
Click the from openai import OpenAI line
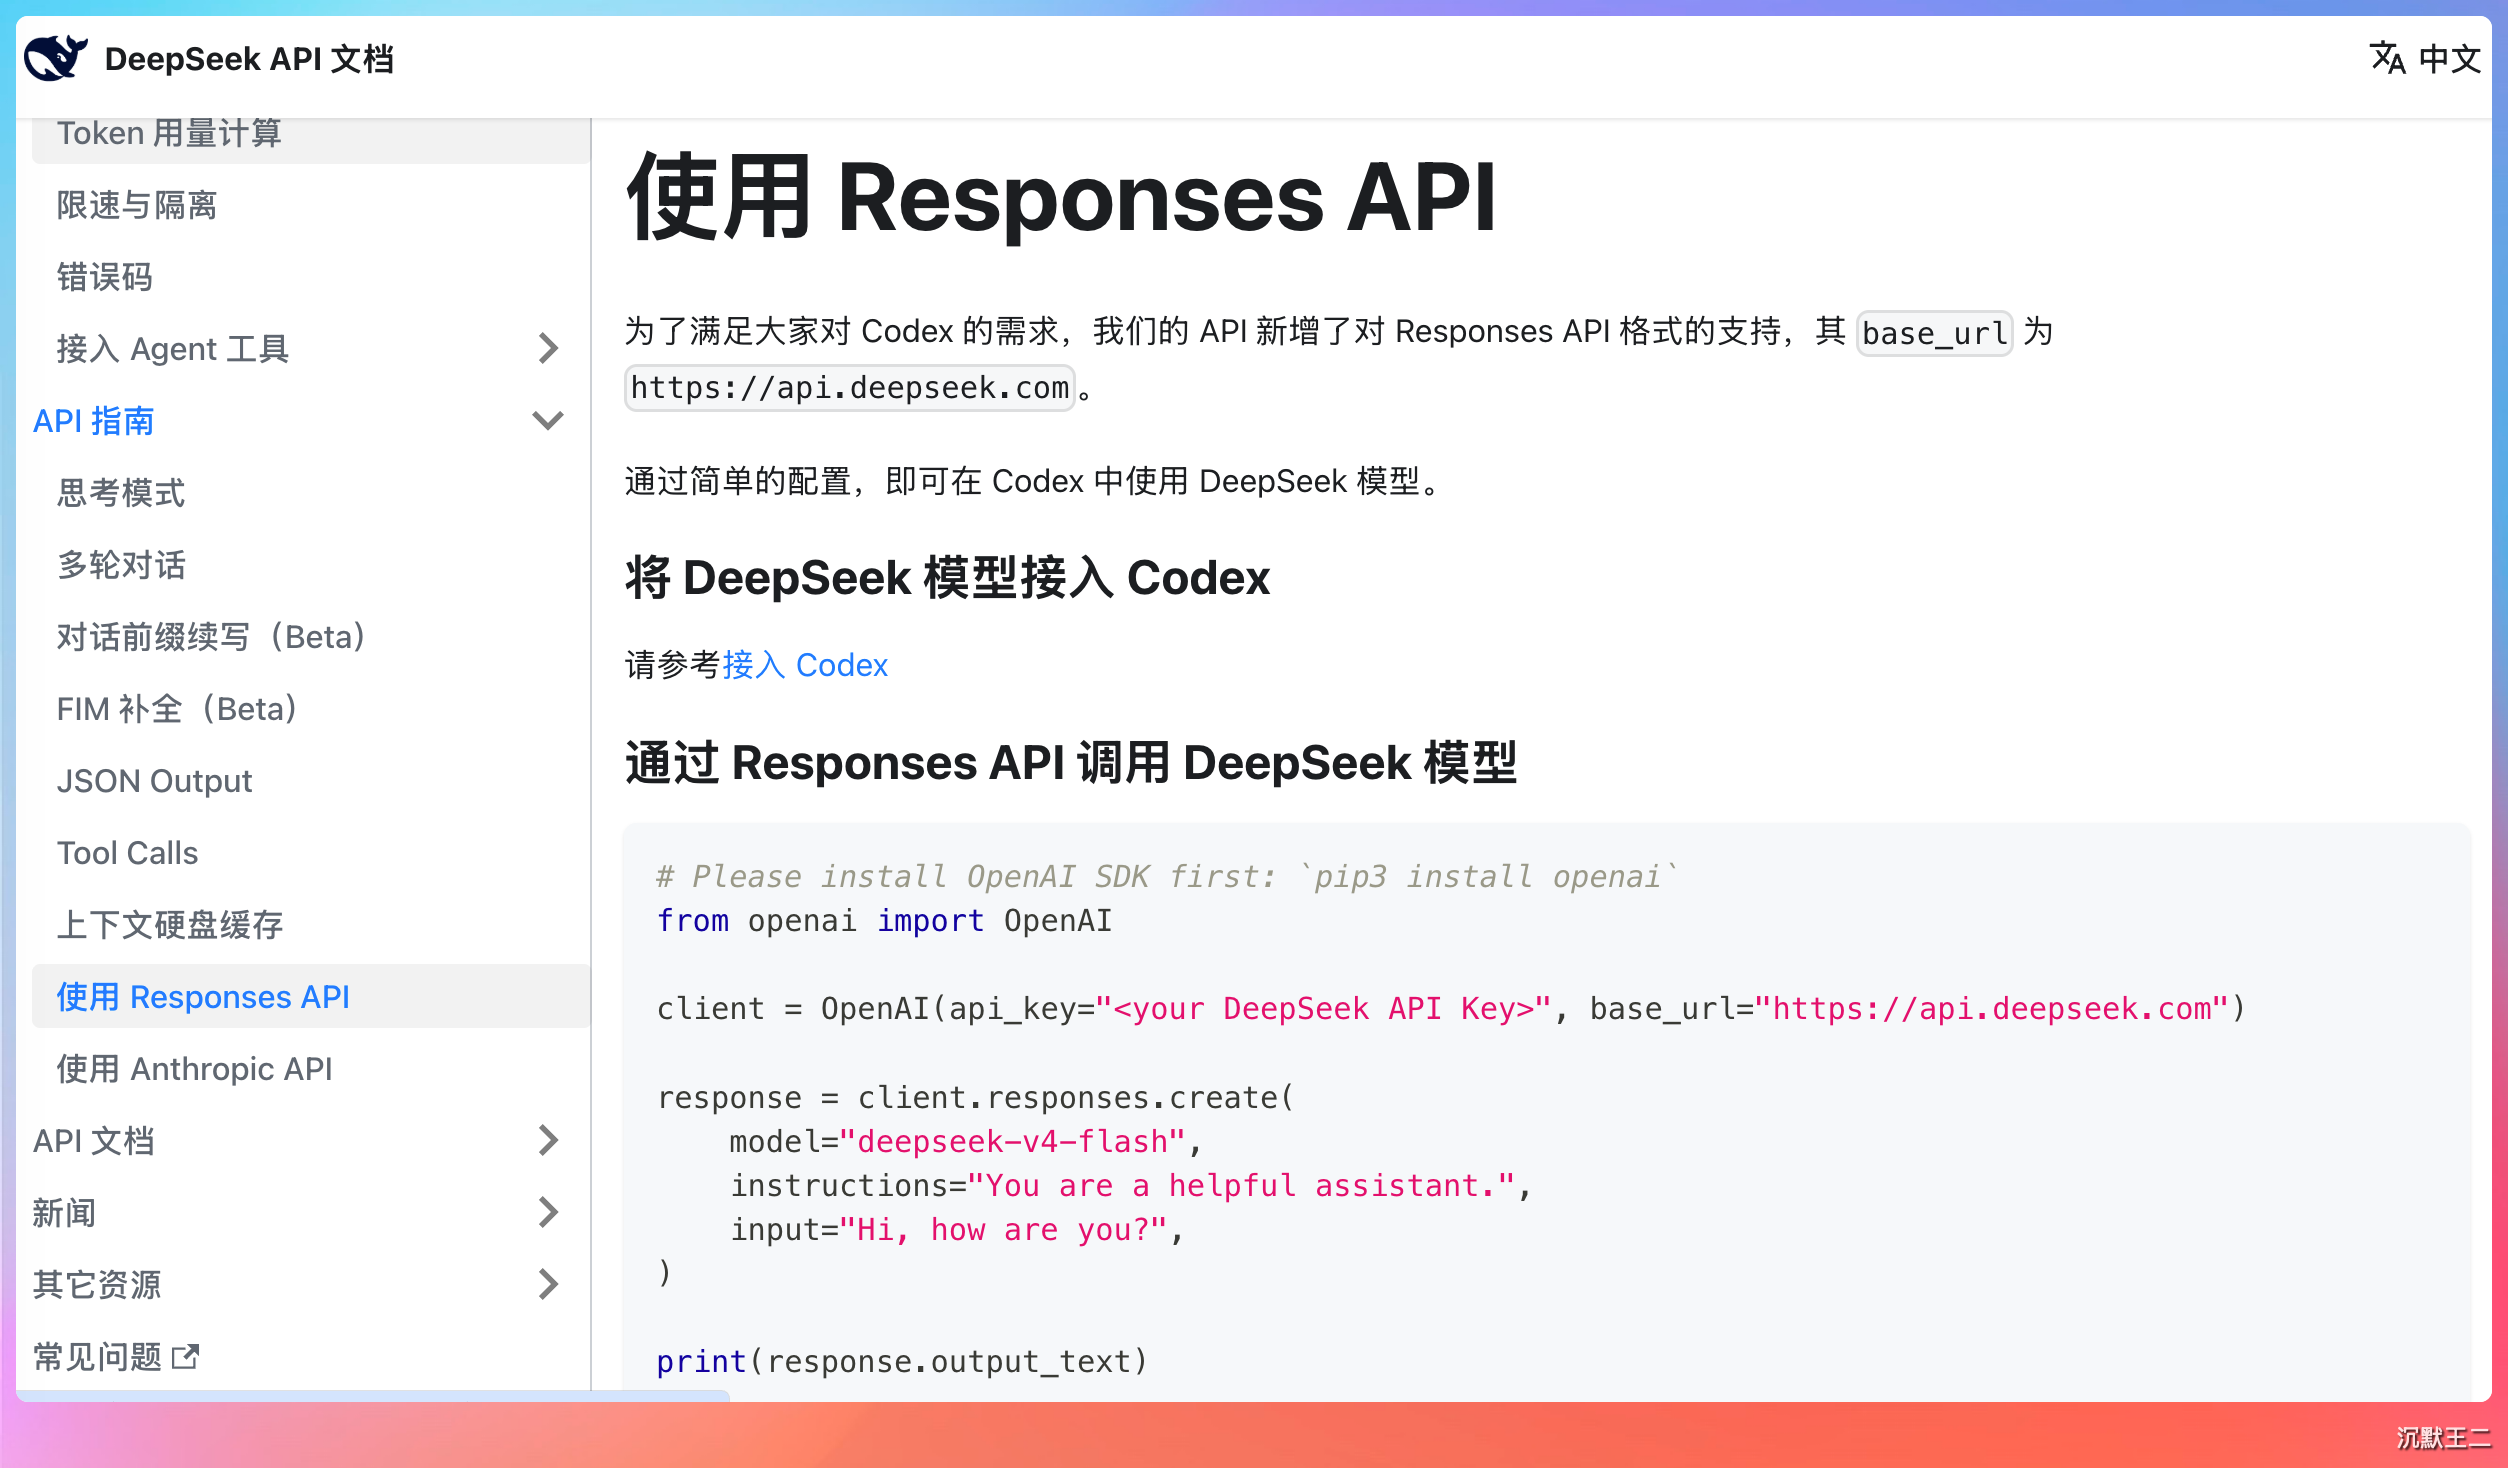(x=884, y=921)
